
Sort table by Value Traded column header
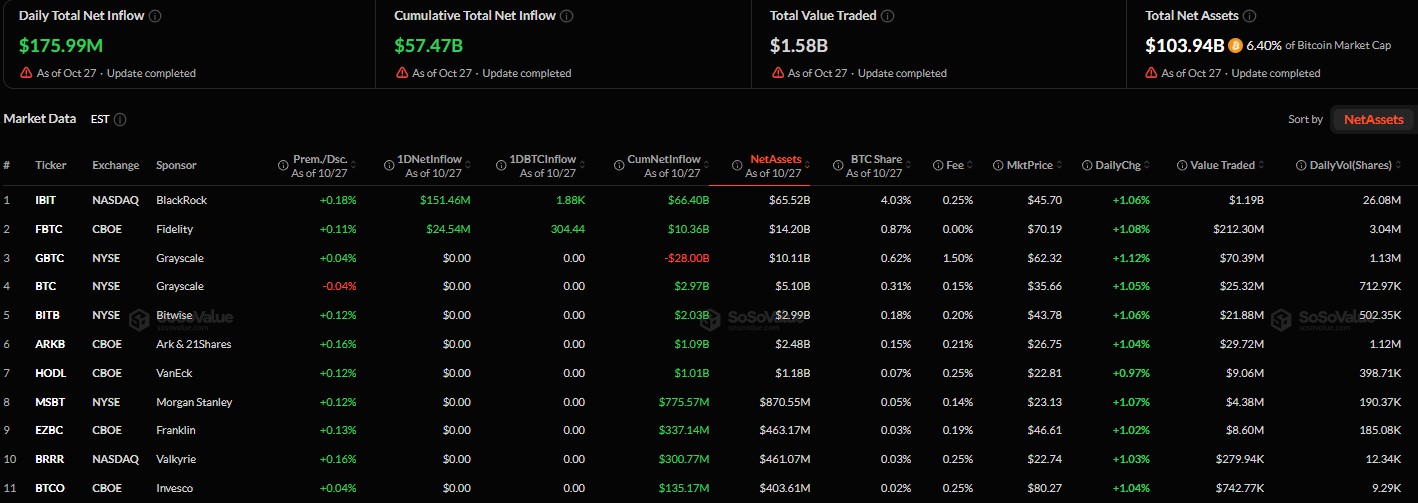point(1224,165)
